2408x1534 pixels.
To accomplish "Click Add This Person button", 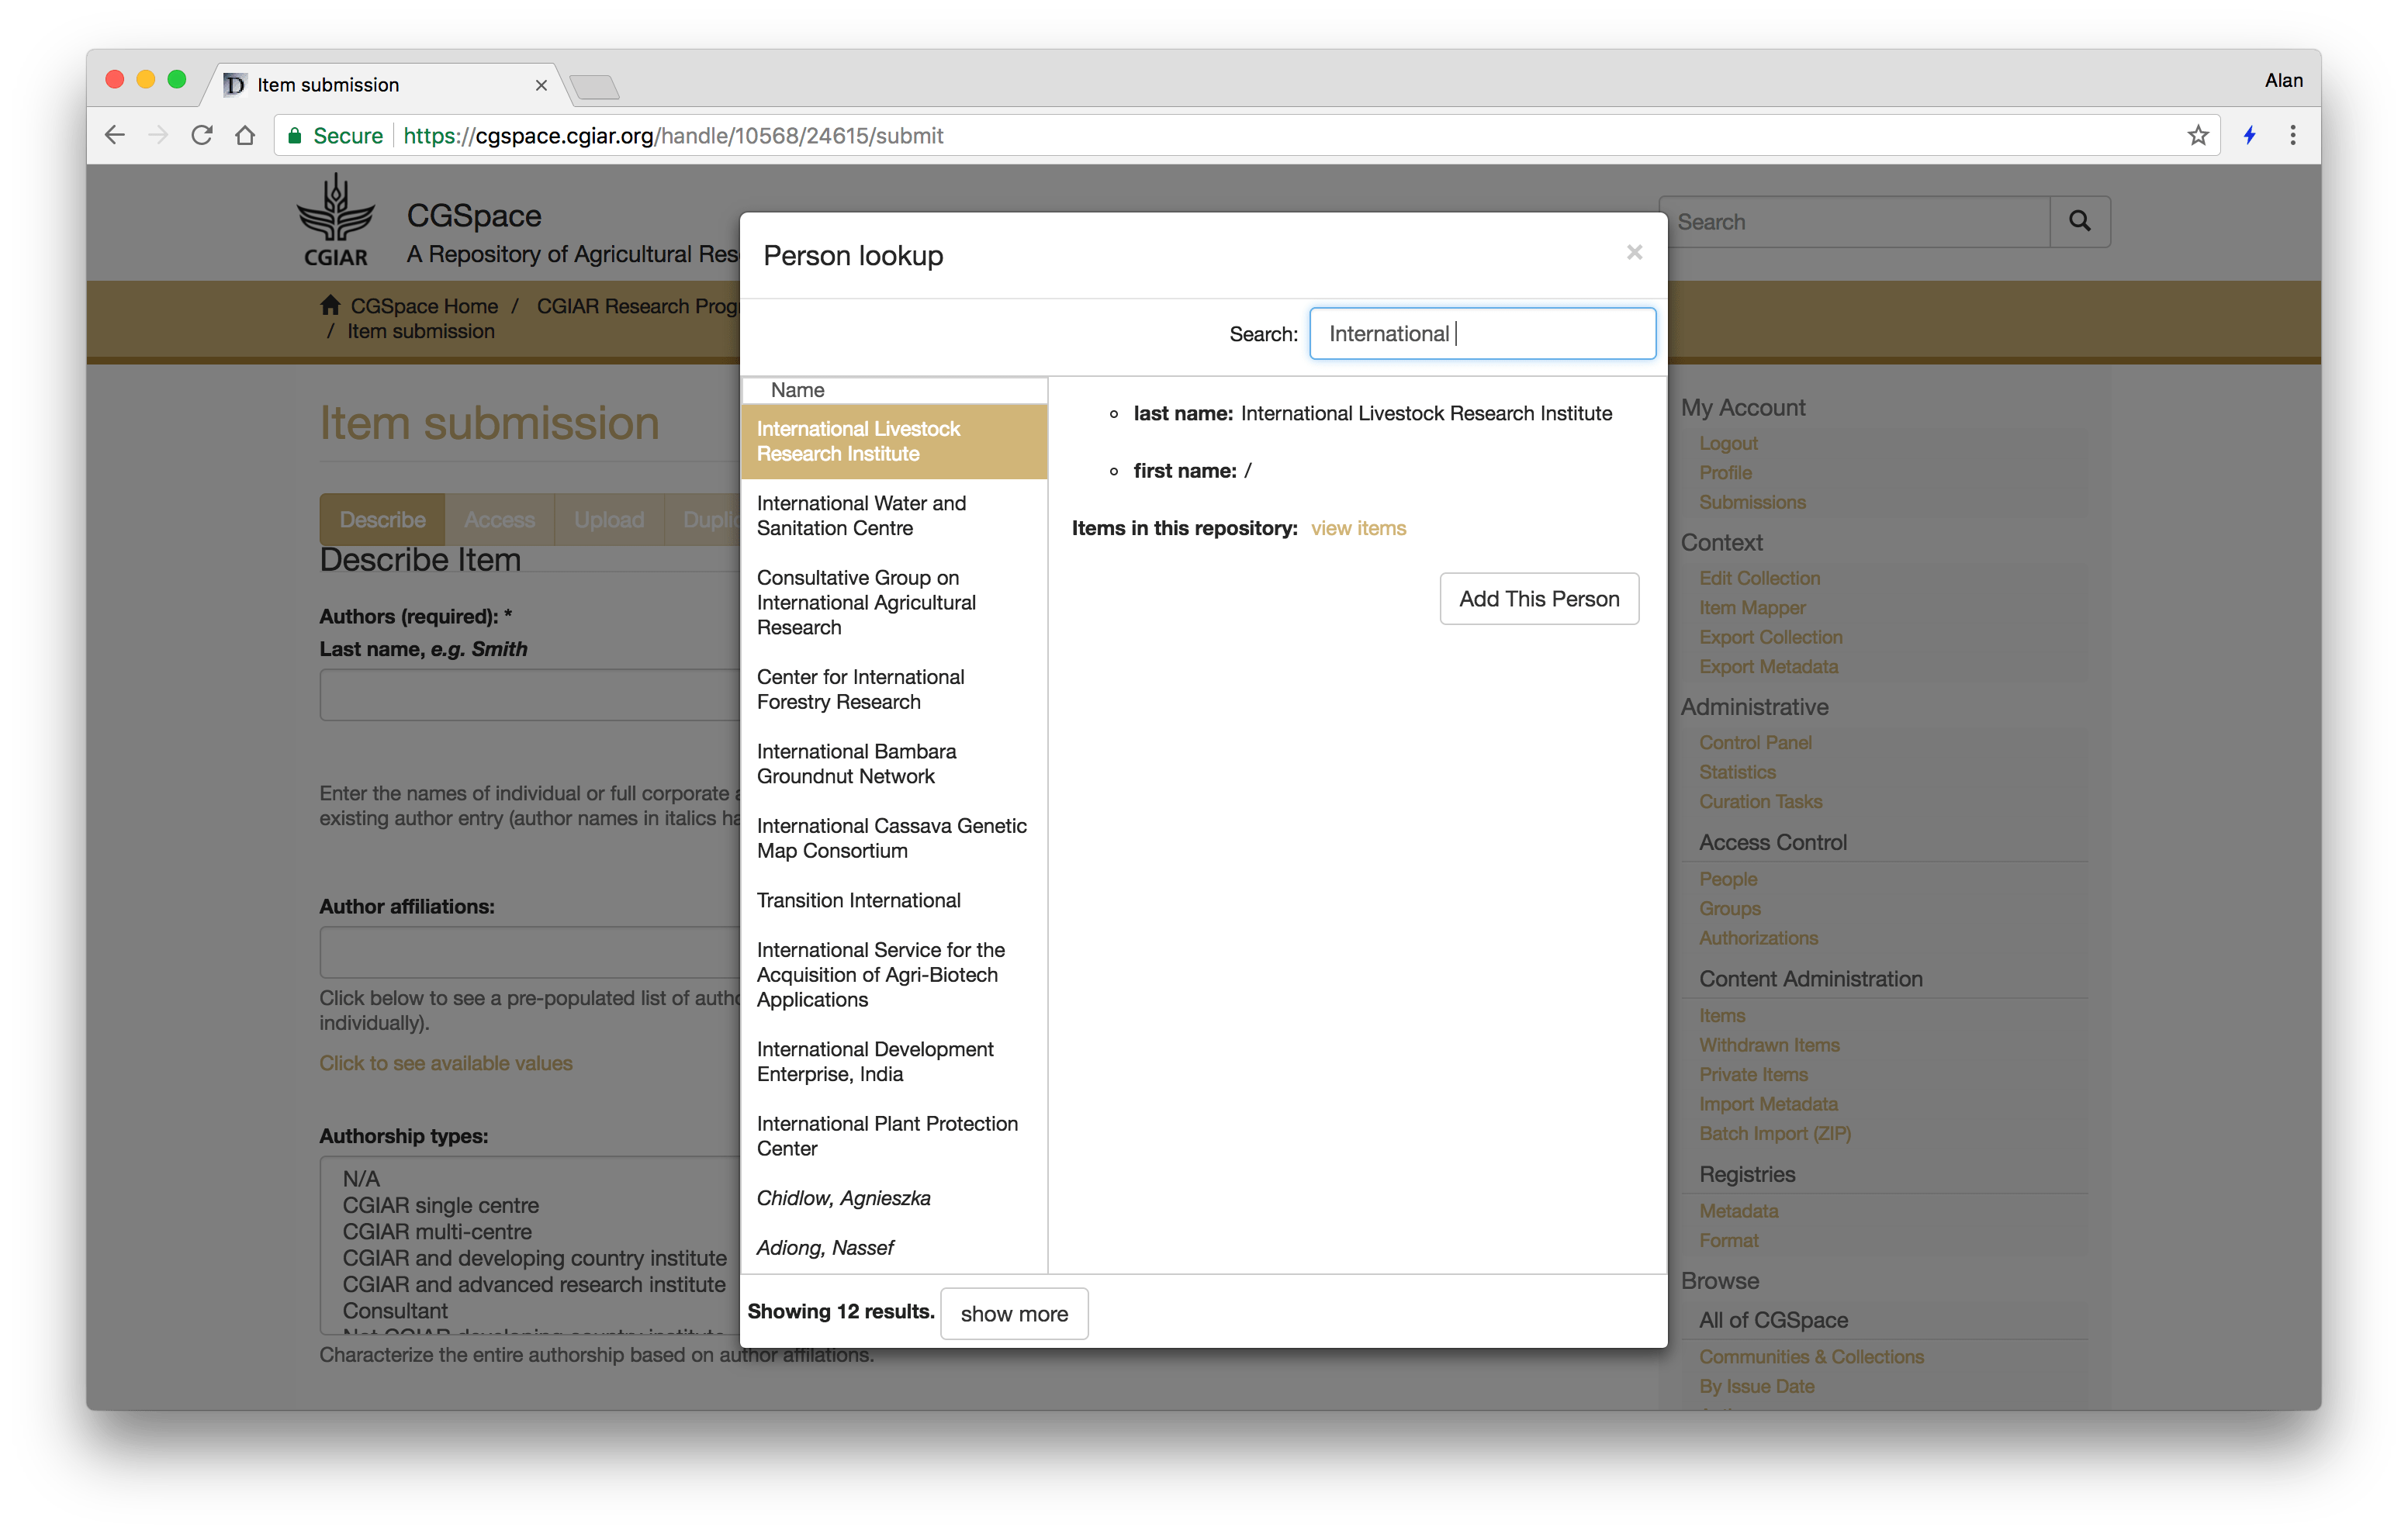I will (1539, 598).
